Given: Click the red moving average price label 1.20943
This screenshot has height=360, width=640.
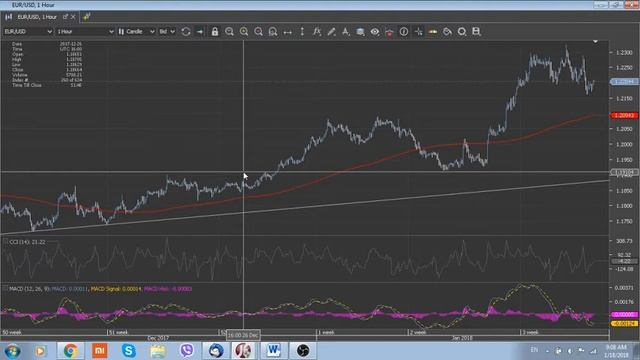Looking at the screenshot, I should click(624, 116).
